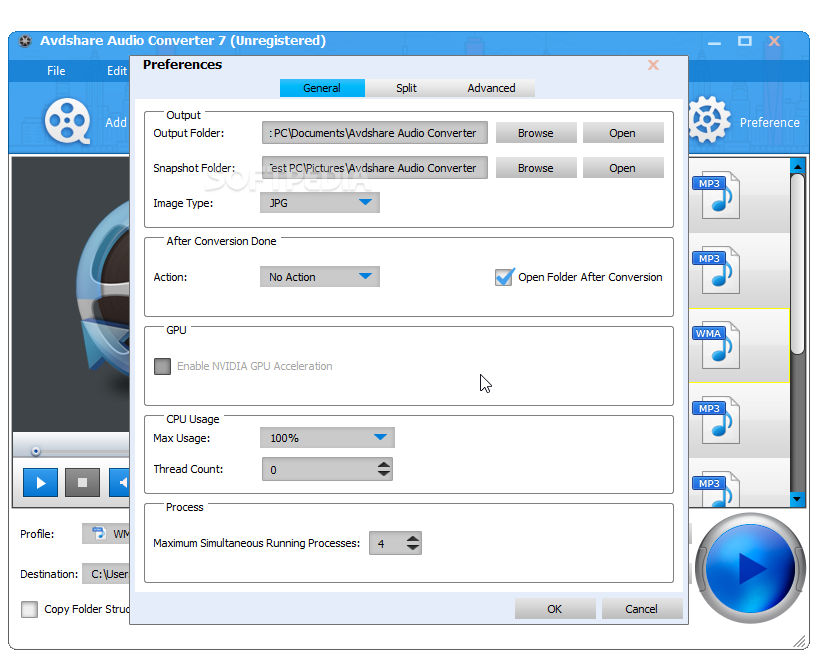Decrease Thread Count with the down arrow
This screenshot has width=818, height=658.
[x=384, y=473]
